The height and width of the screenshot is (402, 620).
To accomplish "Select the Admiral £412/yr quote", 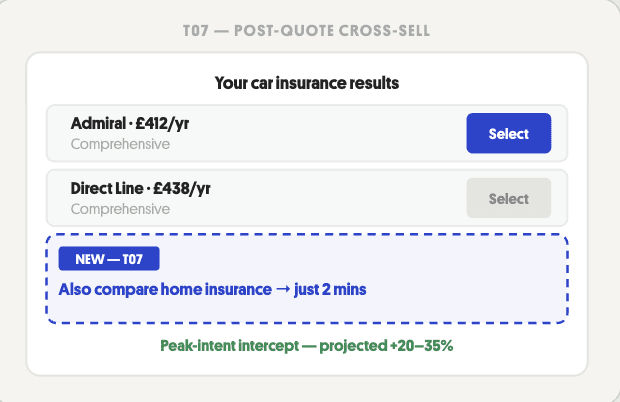I will [x=508, y=133].
